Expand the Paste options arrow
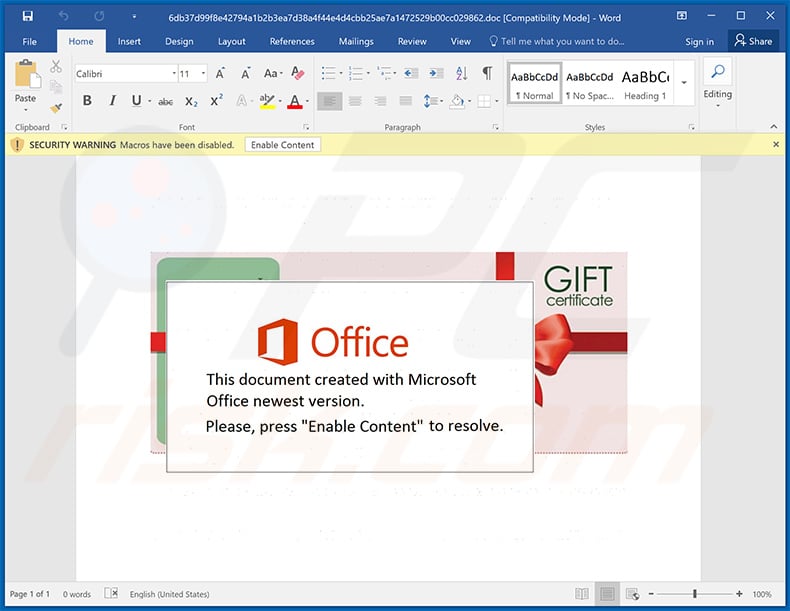The width and height of the screenshot is (790, 611). pos(25,110)
